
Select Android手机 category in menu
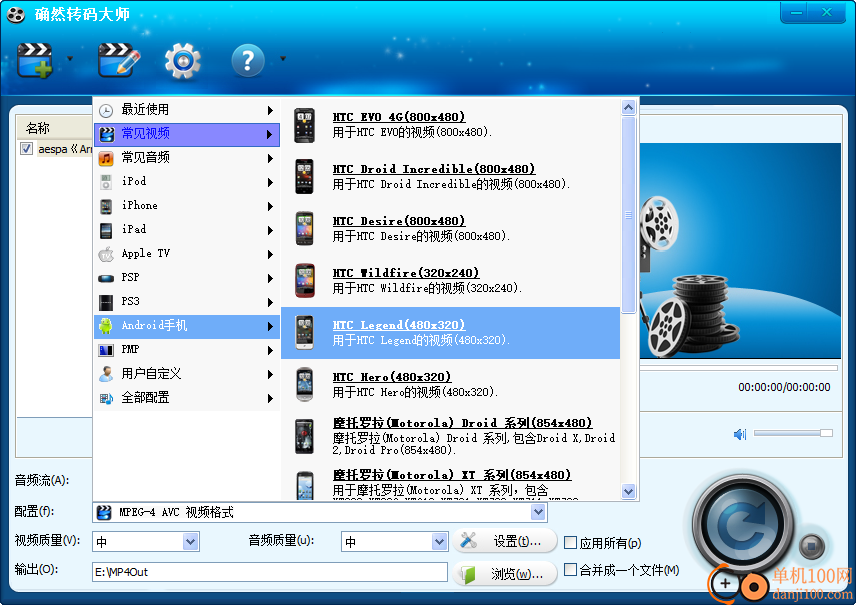coord(187,326)
